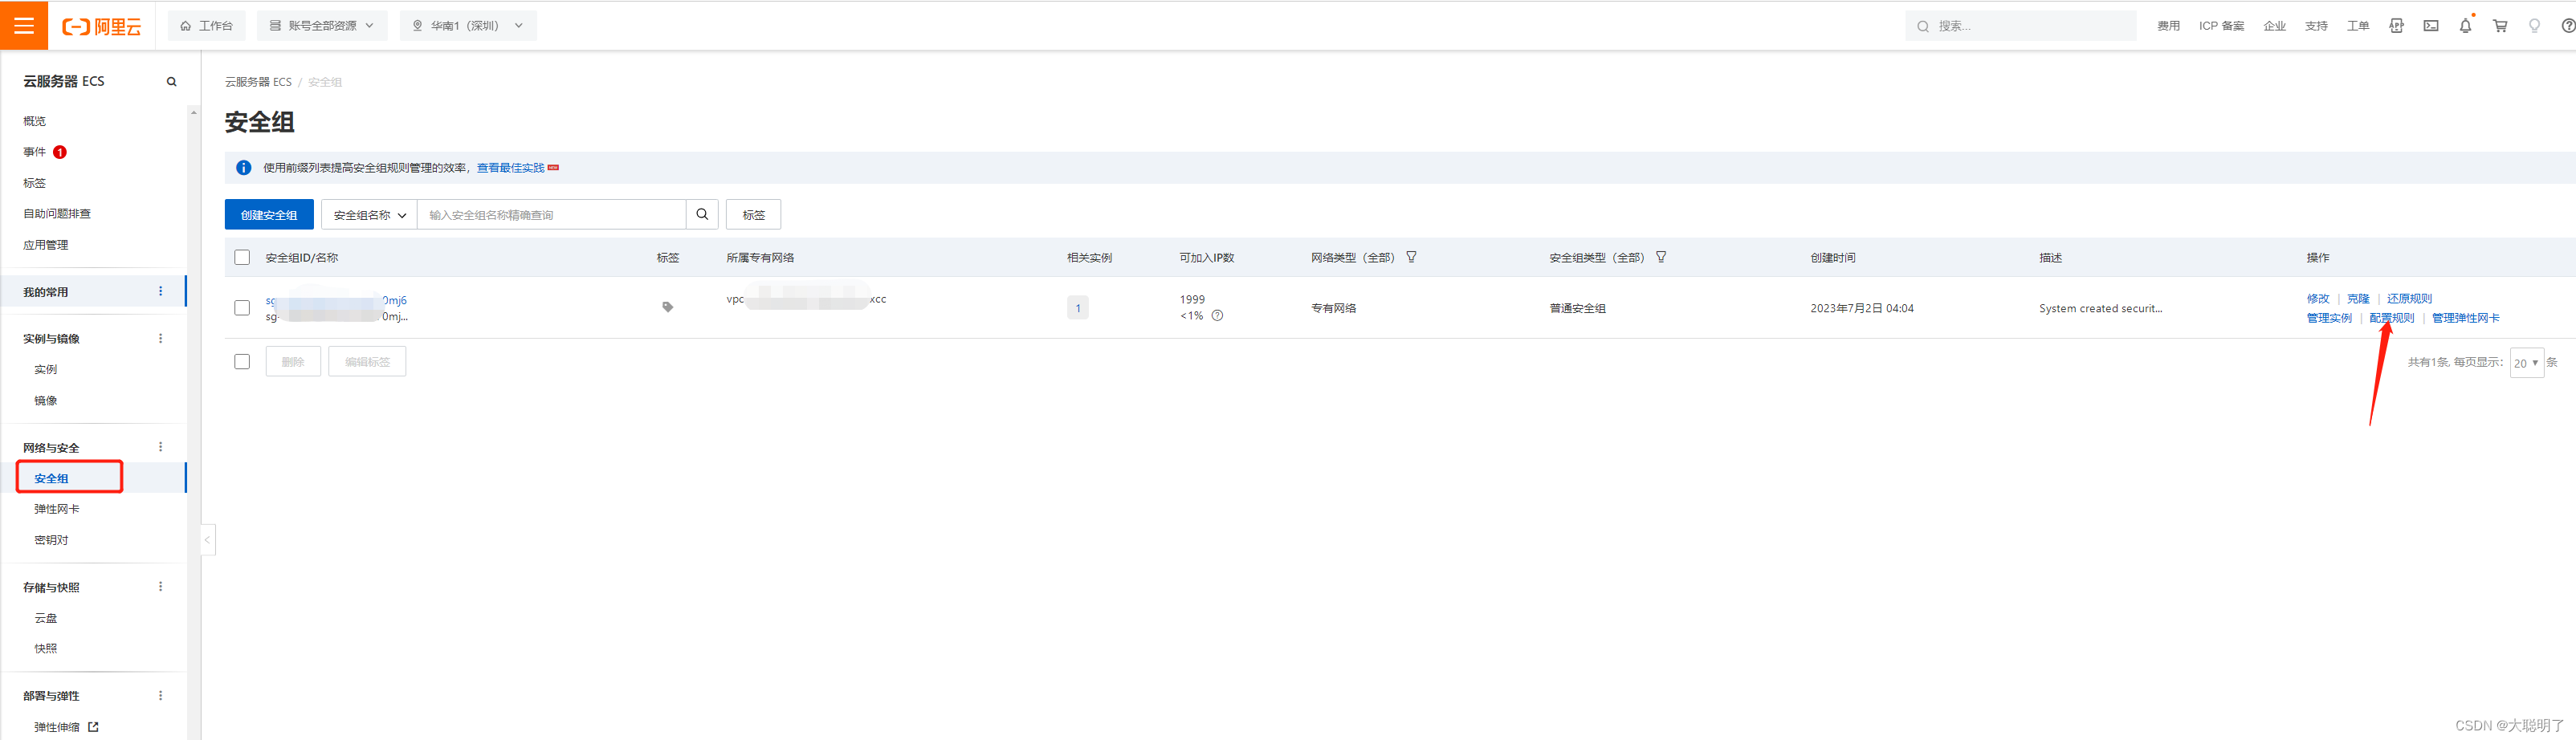Collapse the sidebar with the arrow handle
Viewport: 2576px width, 740px height.
click(x=207, y=540)
